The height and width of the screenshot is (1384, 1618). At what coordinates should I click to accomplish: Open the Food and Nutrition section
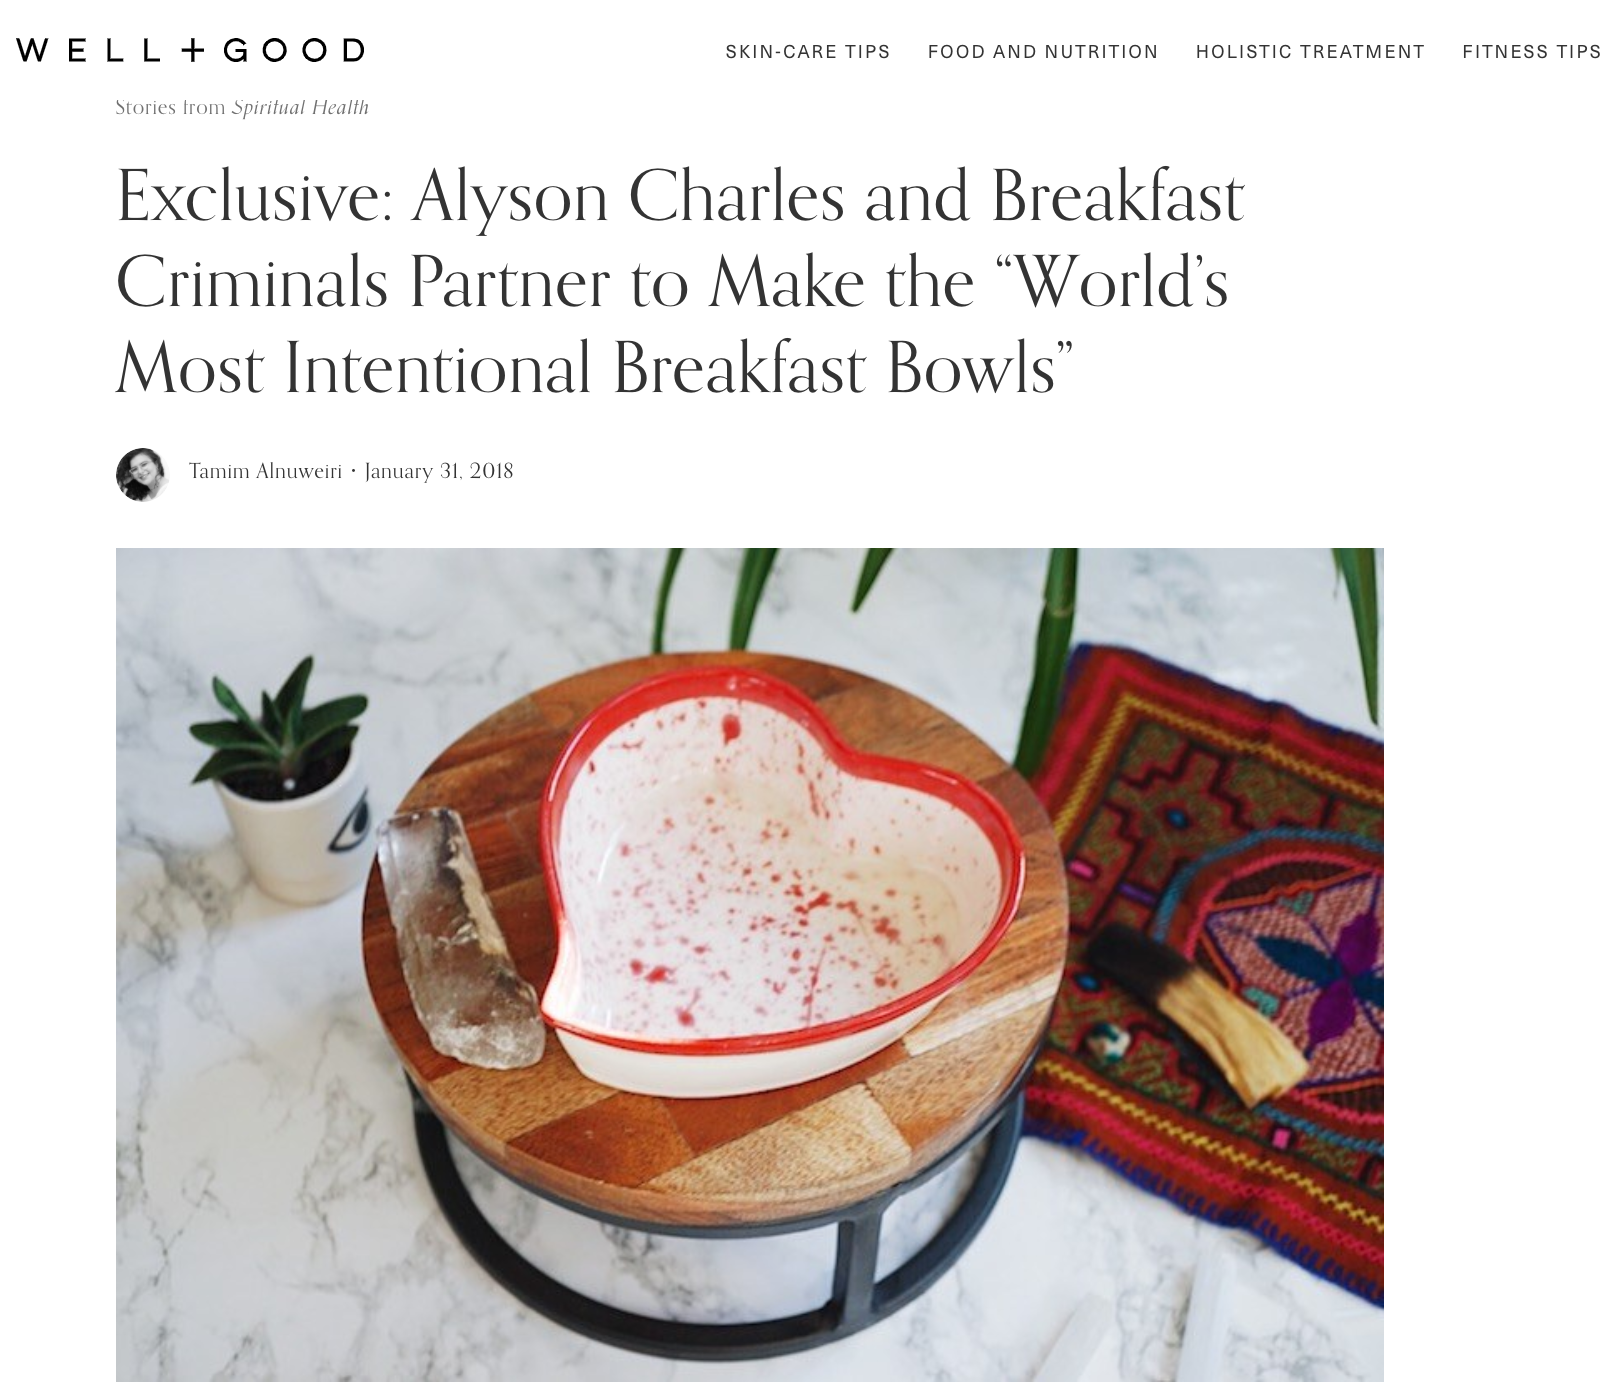click(1043, 52)
